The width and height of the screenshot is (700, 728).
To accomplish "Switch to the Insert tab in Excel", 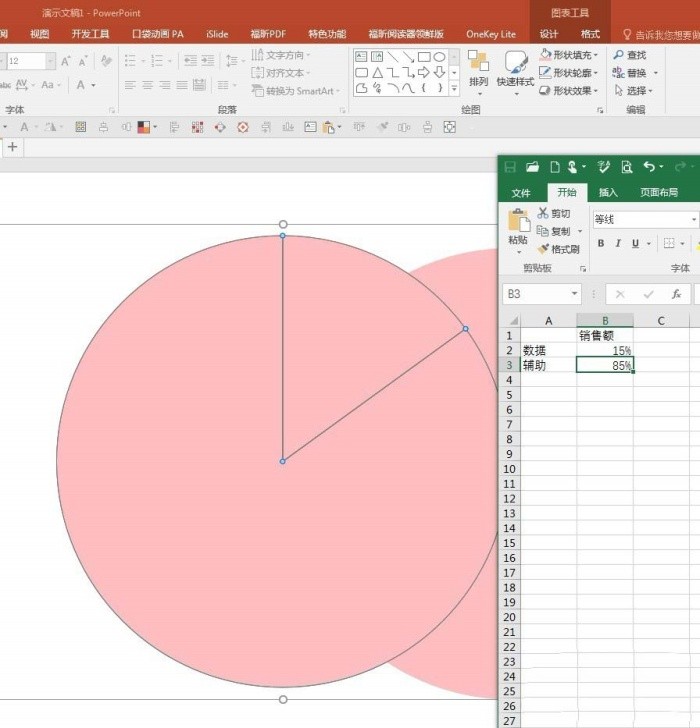I will tap(608, 192).
